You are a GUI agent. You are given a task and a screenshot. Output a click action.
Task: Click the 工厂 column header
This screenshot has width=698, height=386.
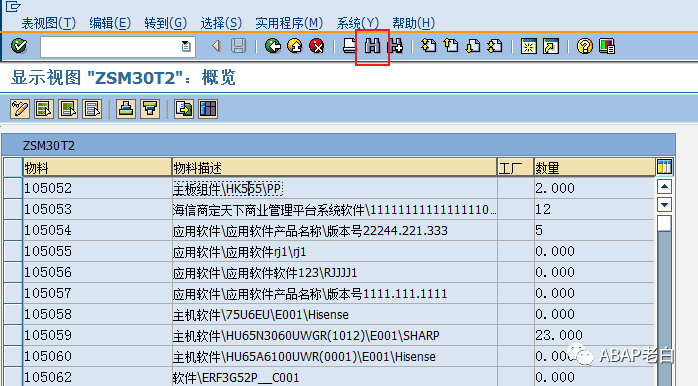[515, 168]
